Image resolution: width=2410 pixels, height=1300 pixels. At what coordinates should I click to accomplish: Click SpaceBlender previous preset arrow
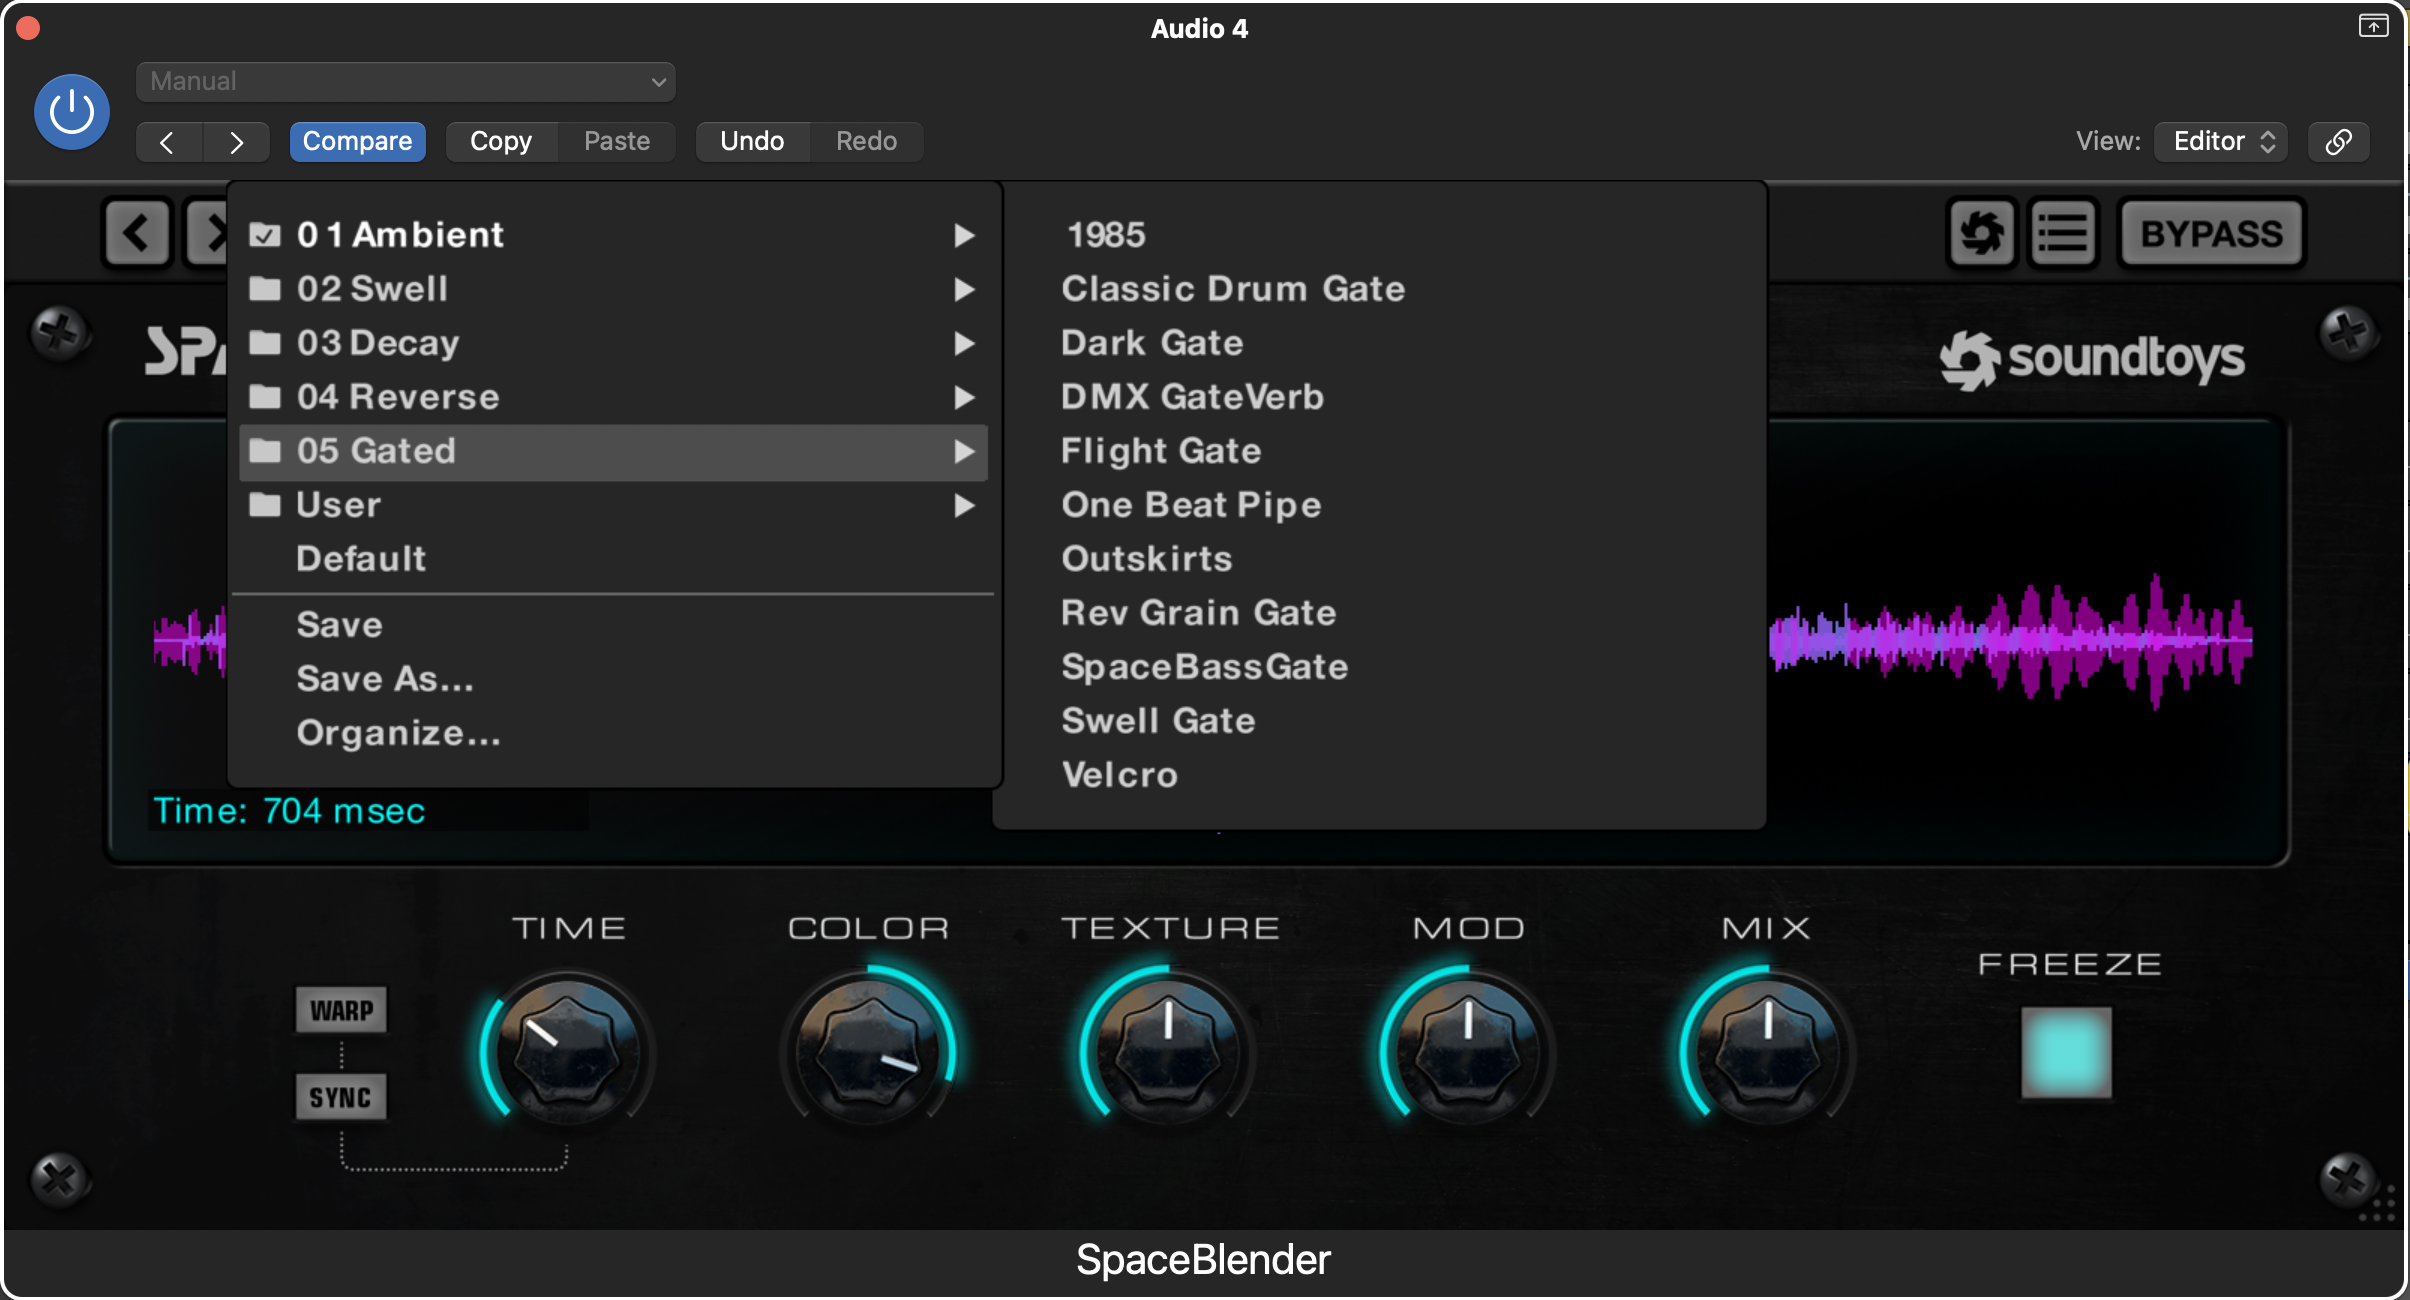click(x=137, y=233)
